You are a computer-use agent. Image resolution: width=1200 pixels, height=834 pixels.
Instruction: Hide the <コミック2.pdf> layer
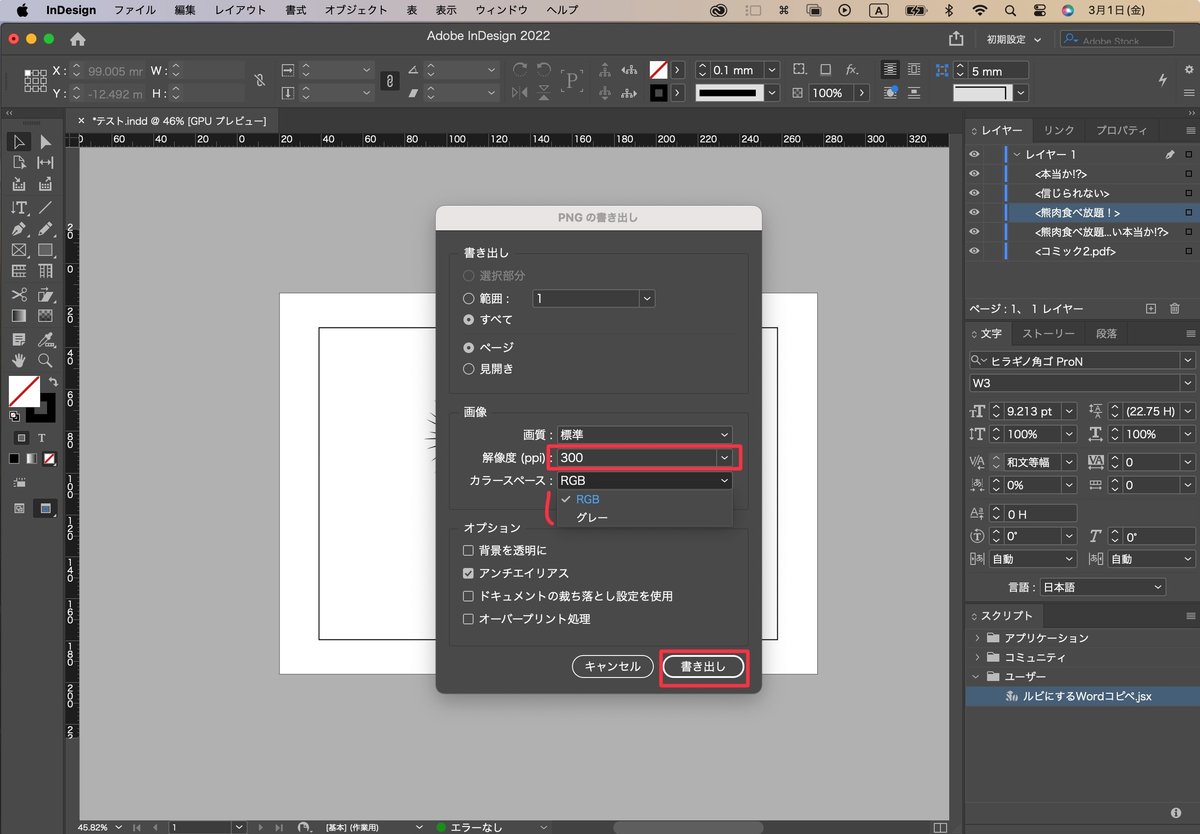tap(973, 251)
